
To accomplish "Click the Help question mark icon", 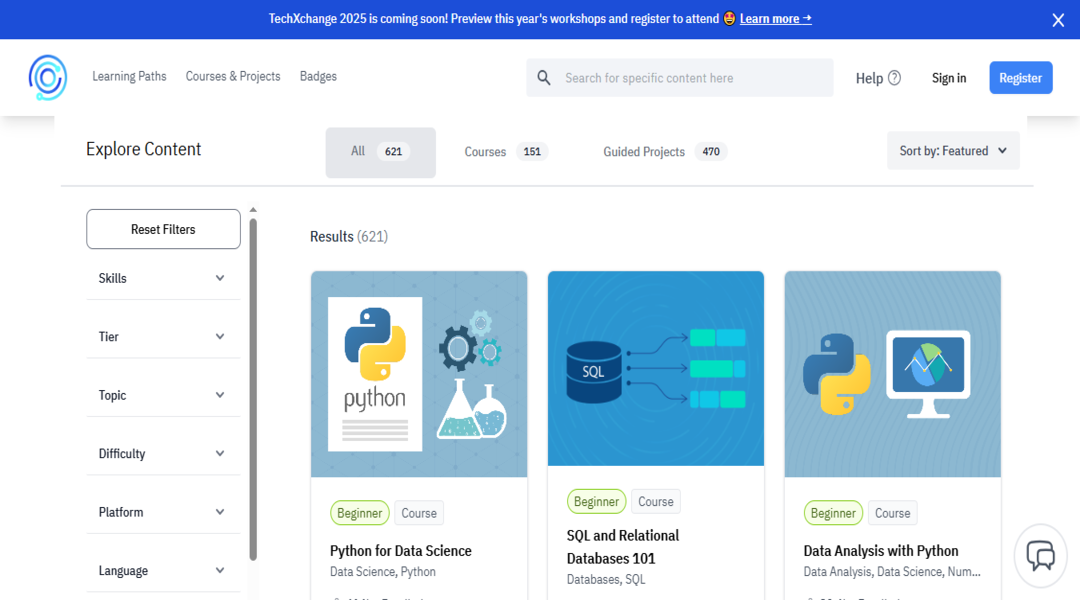I will (894, 78).
